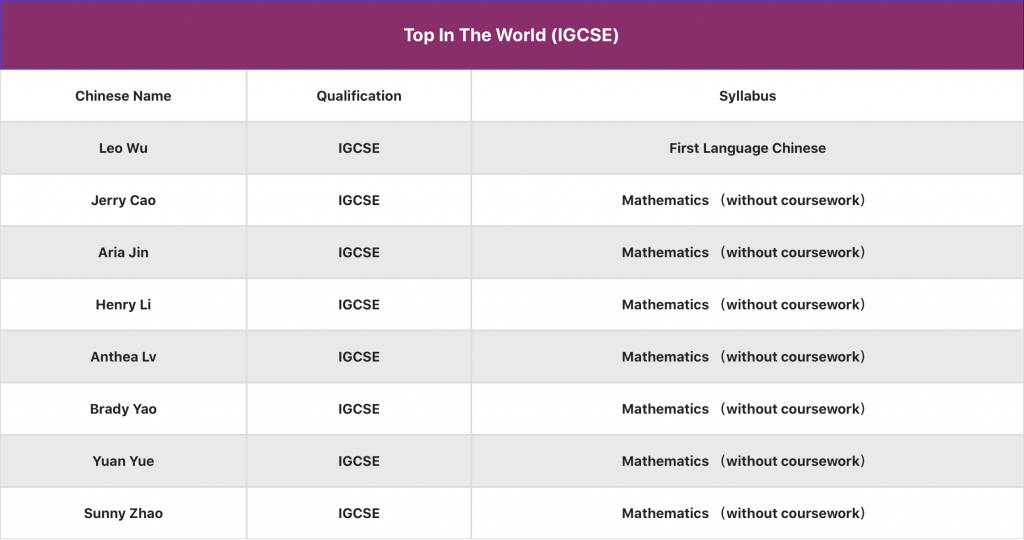
Task: Click the 'Qualification' column header
Action: (x=359, y=96)
